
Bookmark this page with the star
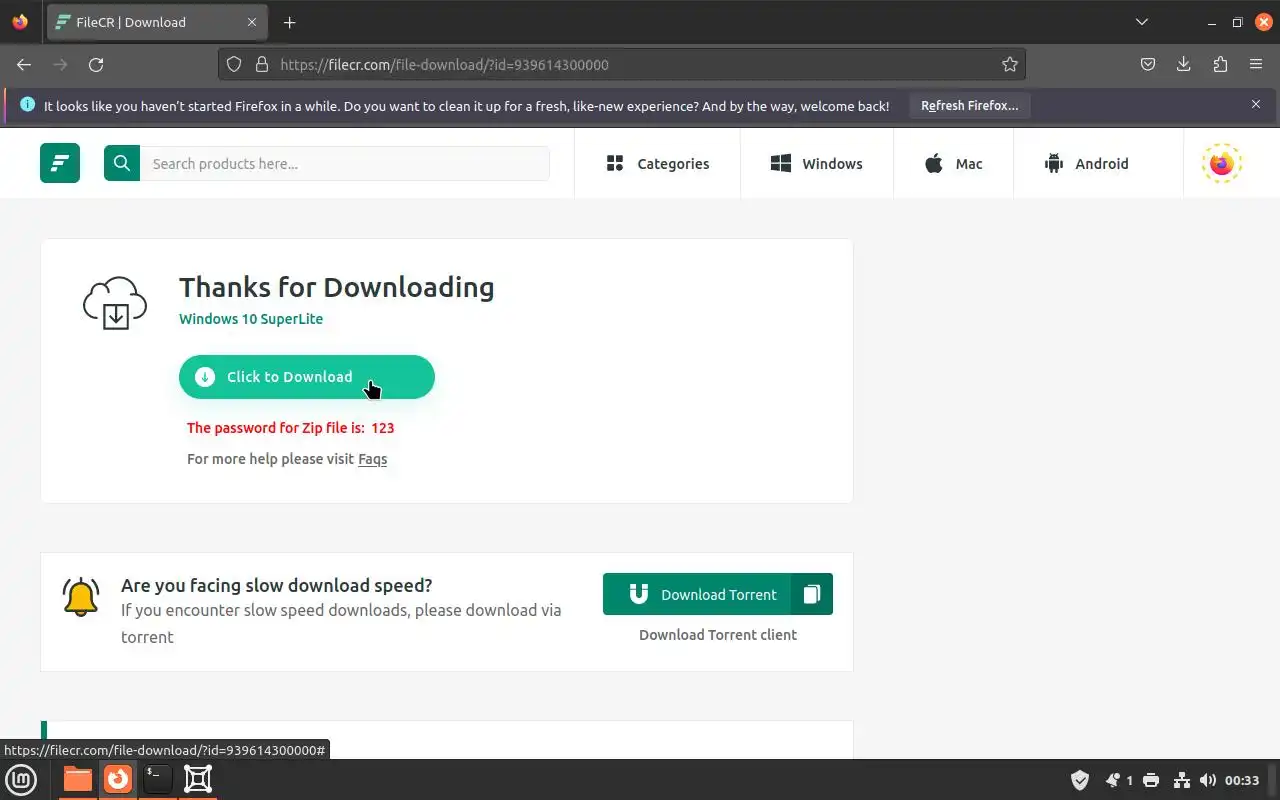[x=1010, y=64]
